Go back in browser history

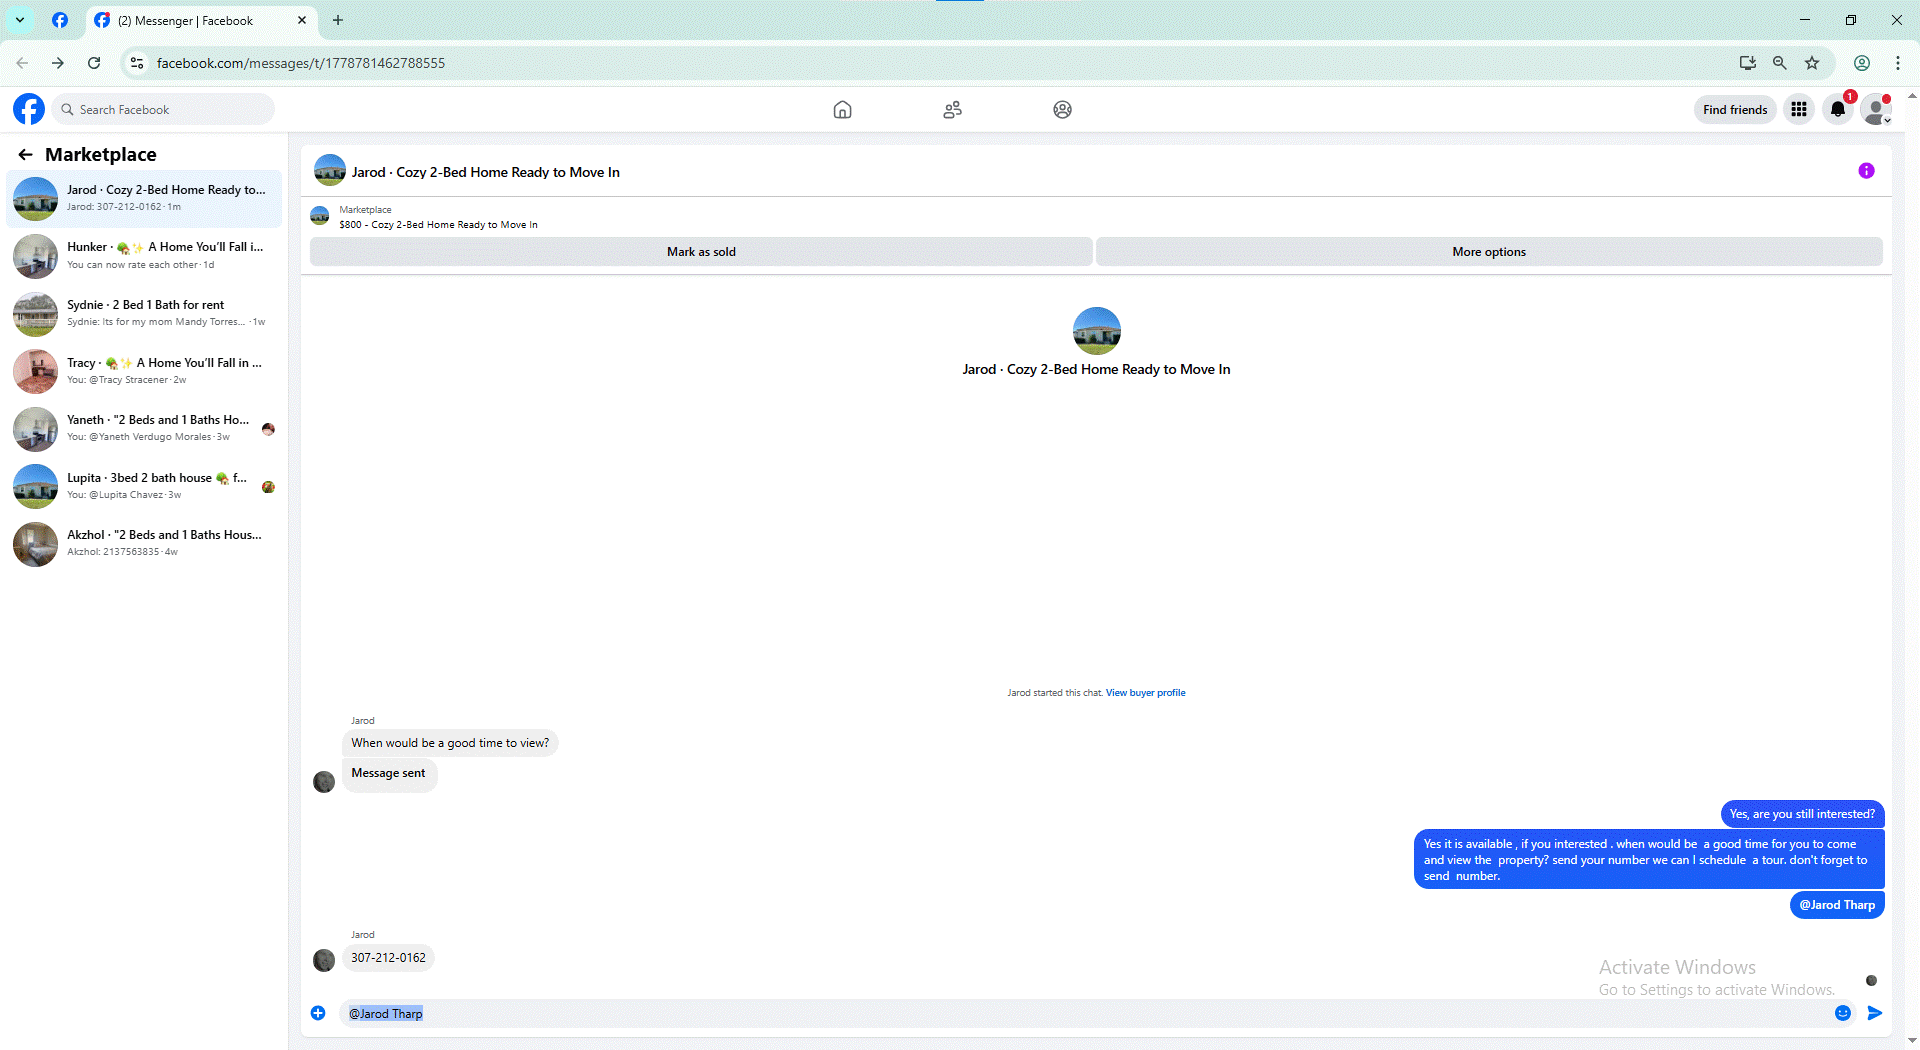[x=22, y=63]
